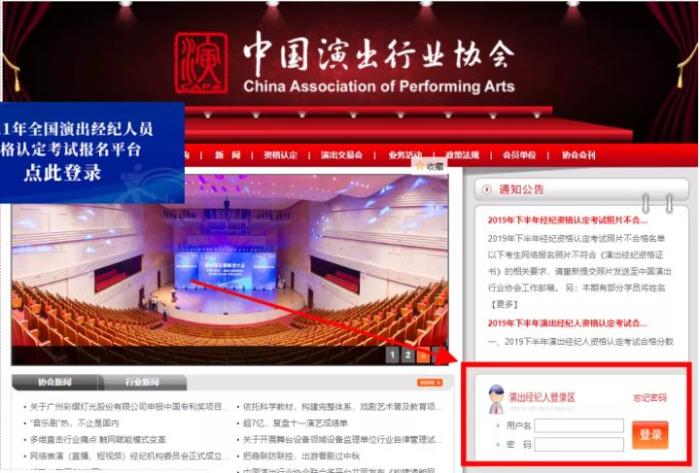
Task: Select the orange active slide indicator
Action: 423,355
